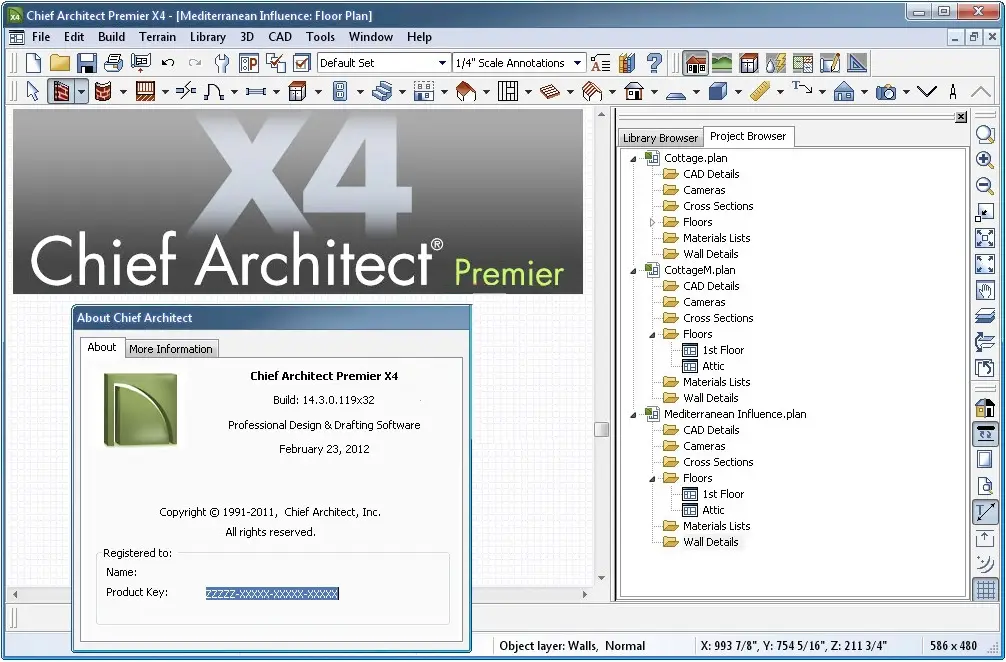Click the drawing area scroll-down arrow

601,578
